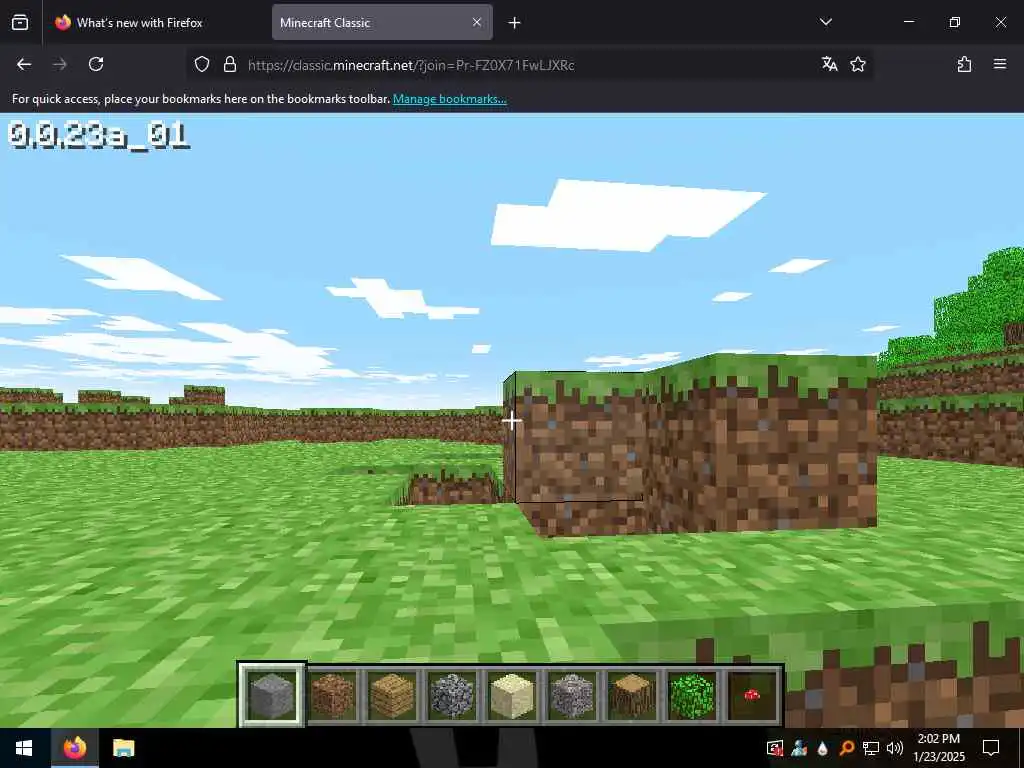Click the Manage bookmarks link
This screenshot has width=1024, height=768.
click(x=449, y=99)
